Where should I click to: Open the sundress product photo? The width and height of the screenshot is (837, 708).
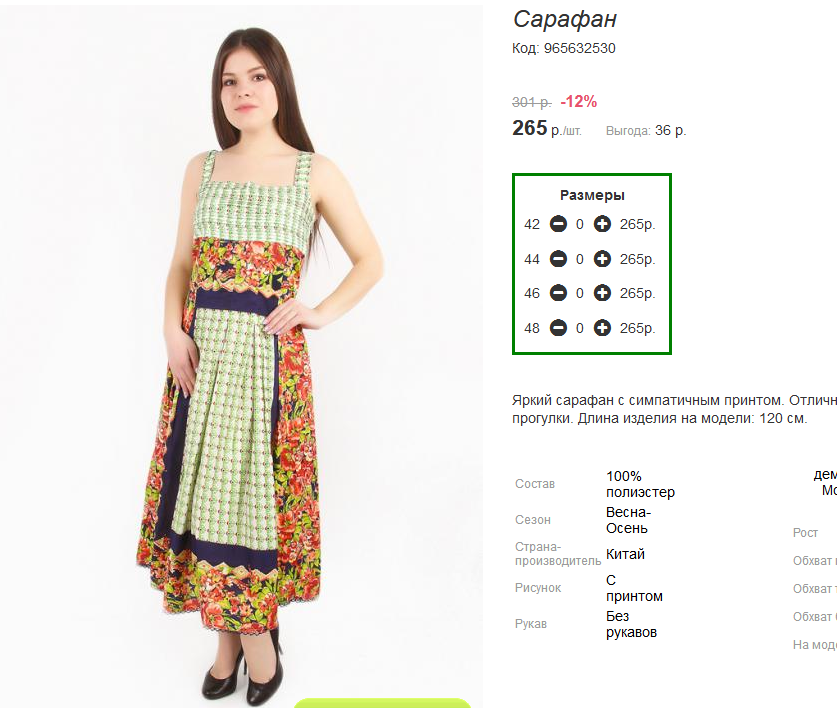click(x=241, y=352)
